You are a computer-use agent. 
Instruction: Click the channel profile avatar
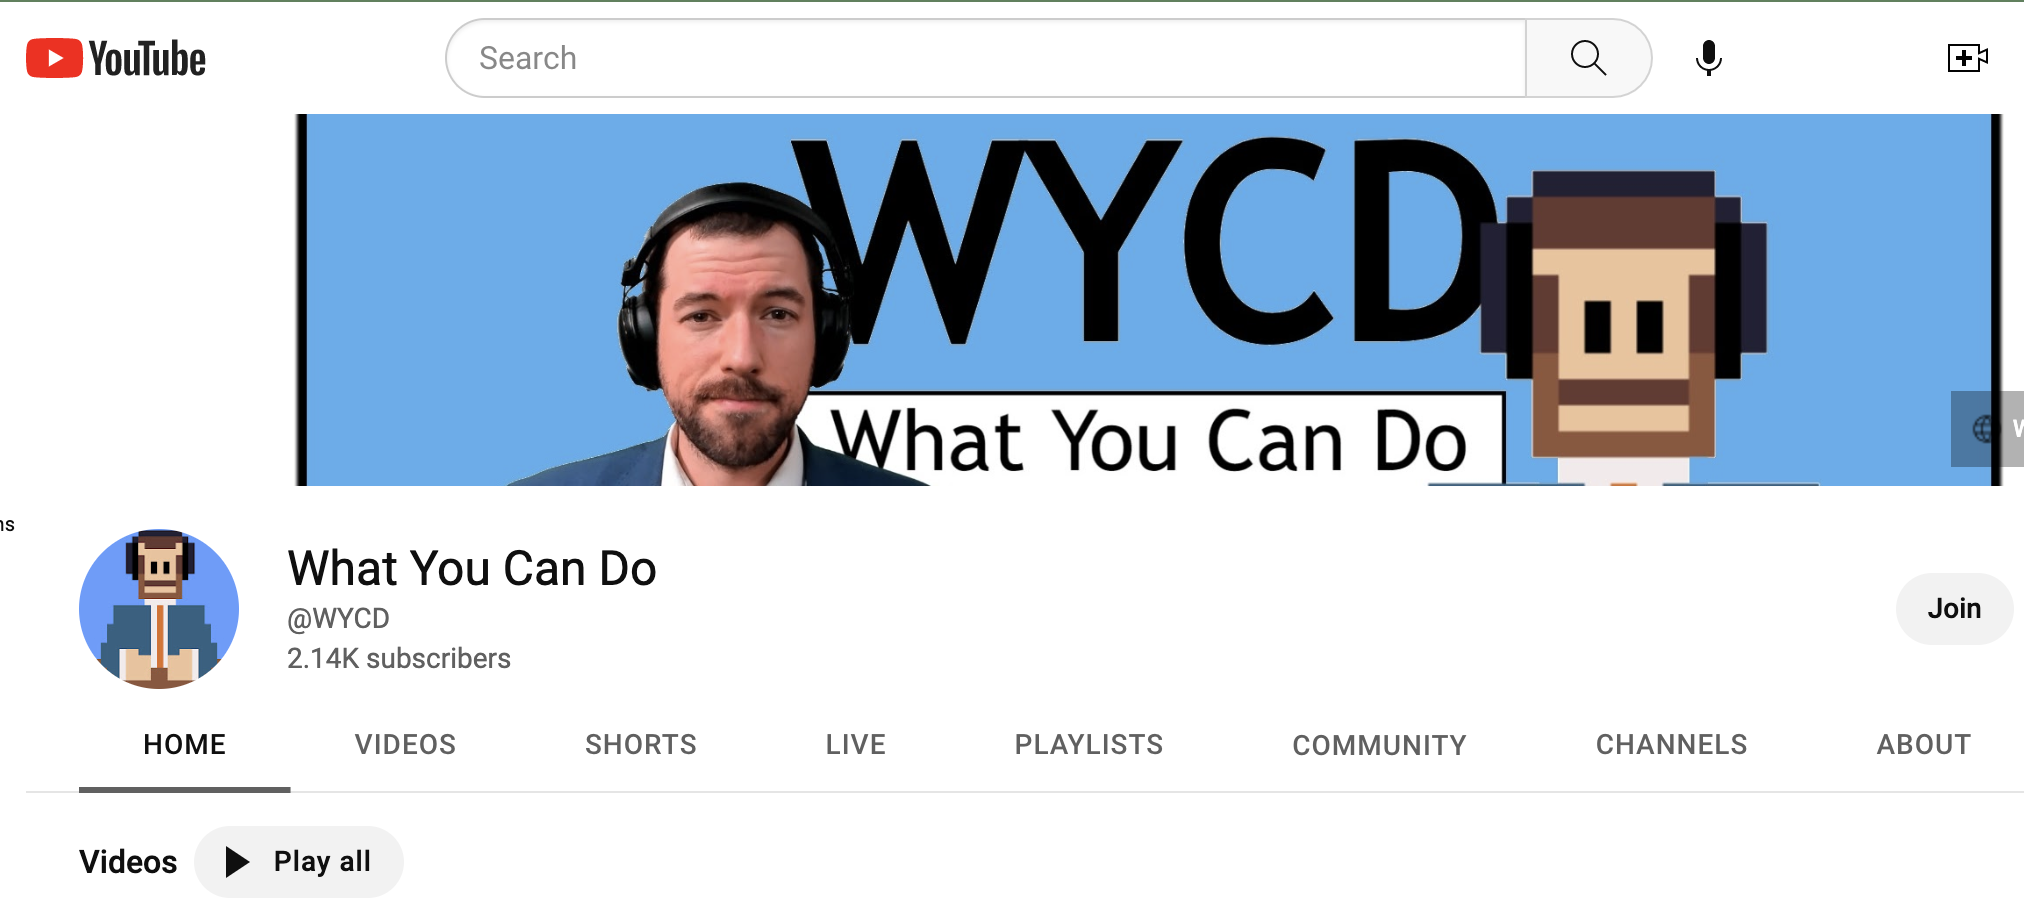(159, 608)
